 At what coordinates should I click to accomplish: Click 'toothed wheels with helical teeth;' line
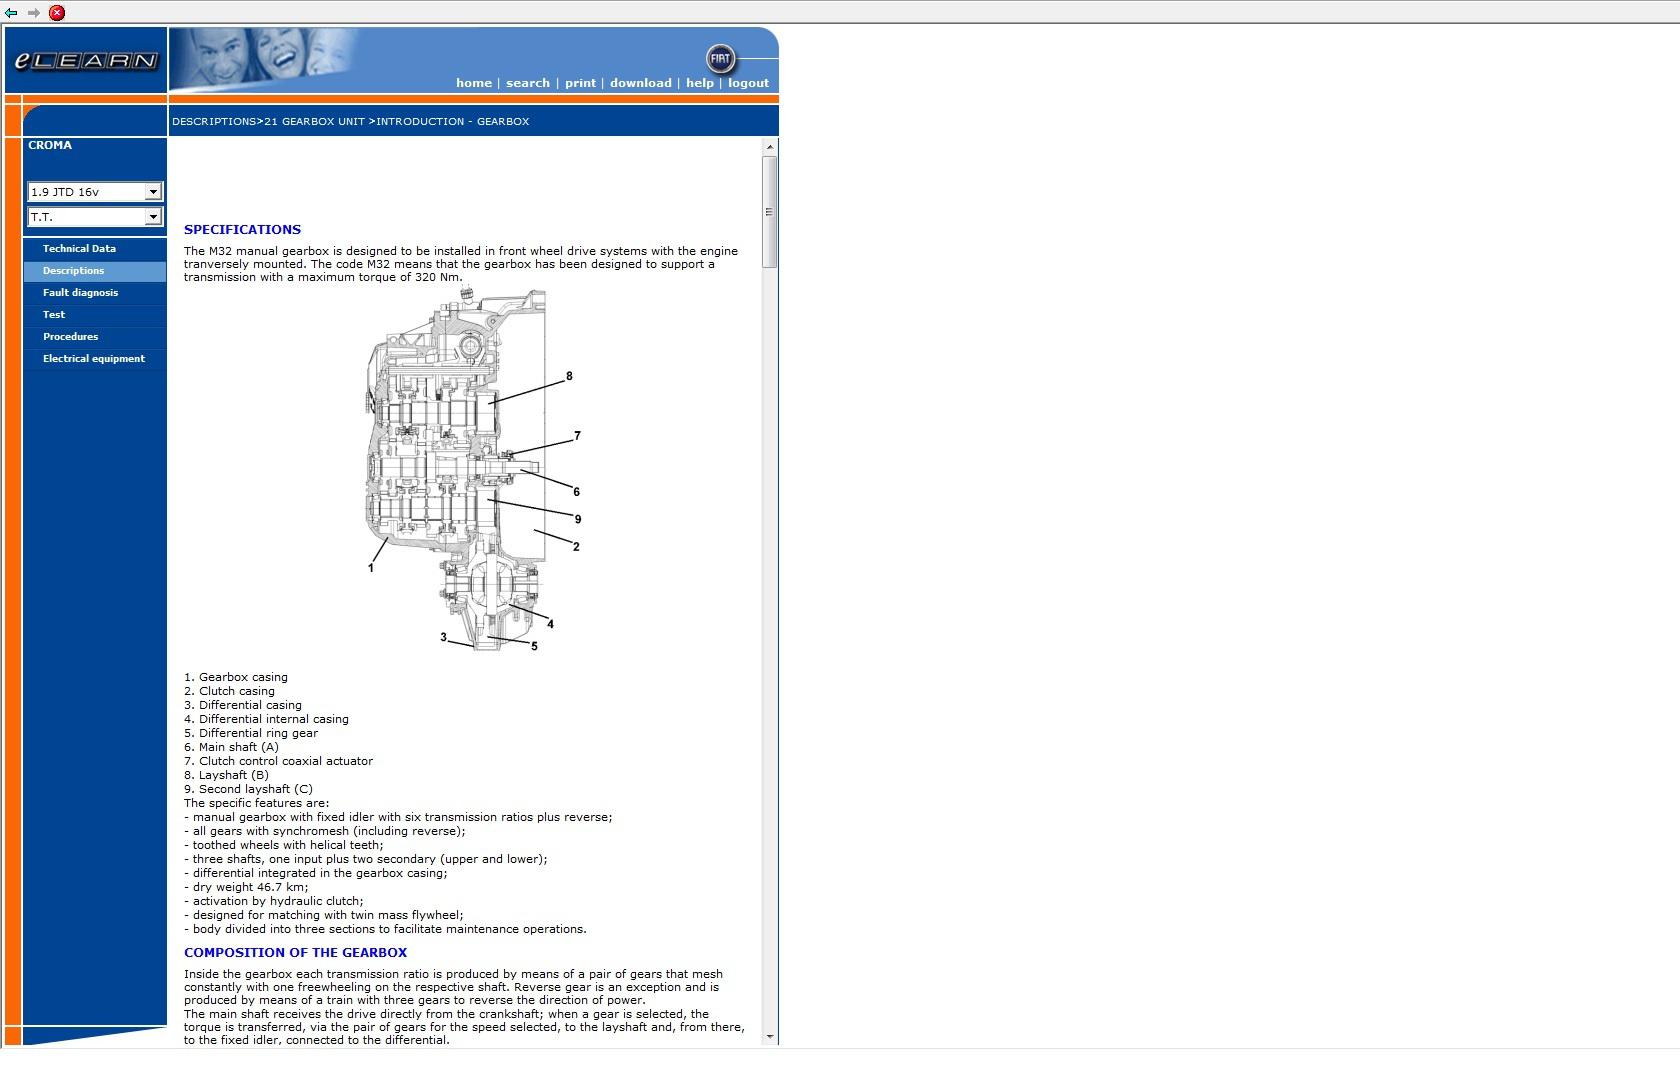[x=284, y=846]
